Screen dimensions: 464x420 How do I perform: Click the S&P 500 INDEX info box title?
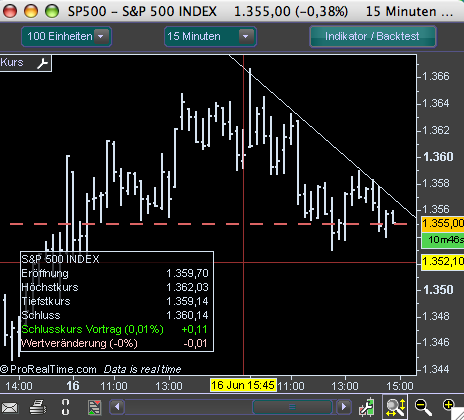[60, 259]
